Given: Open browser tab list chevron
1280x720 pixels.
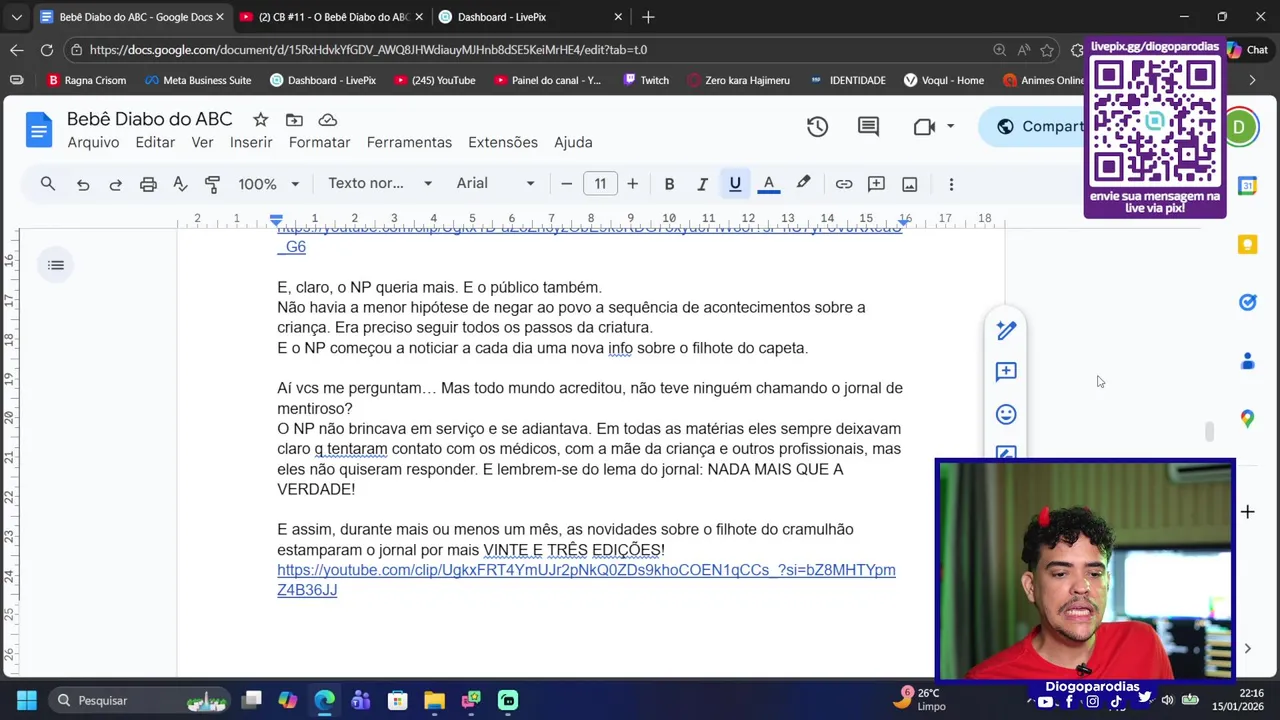Looking at the screenshot, I should tap(16, 17).
